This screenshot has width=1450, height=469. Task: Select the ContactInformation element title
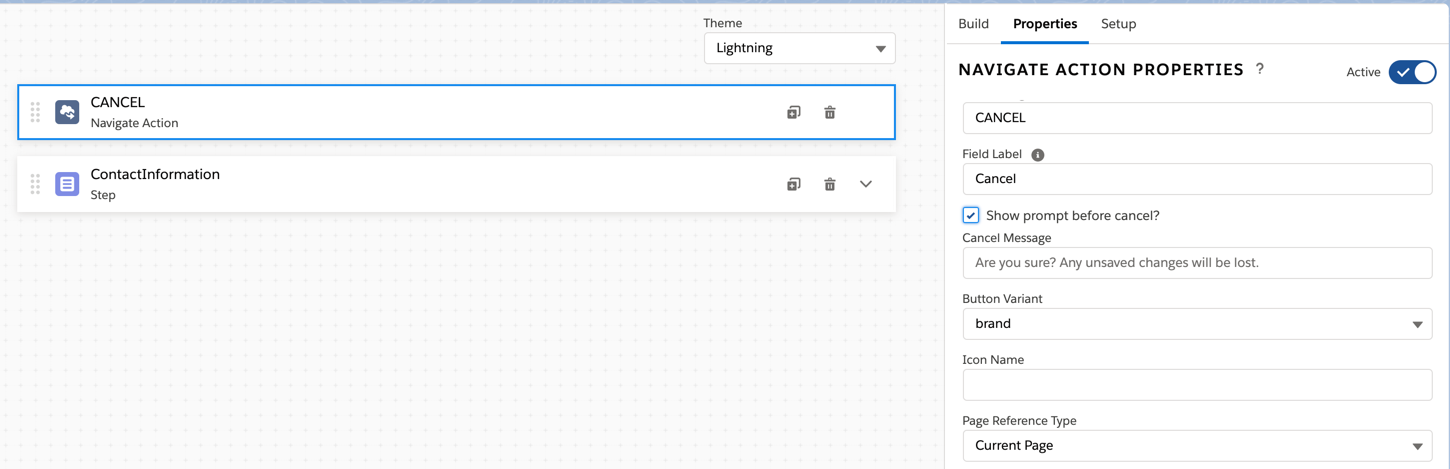coord(155,174)
